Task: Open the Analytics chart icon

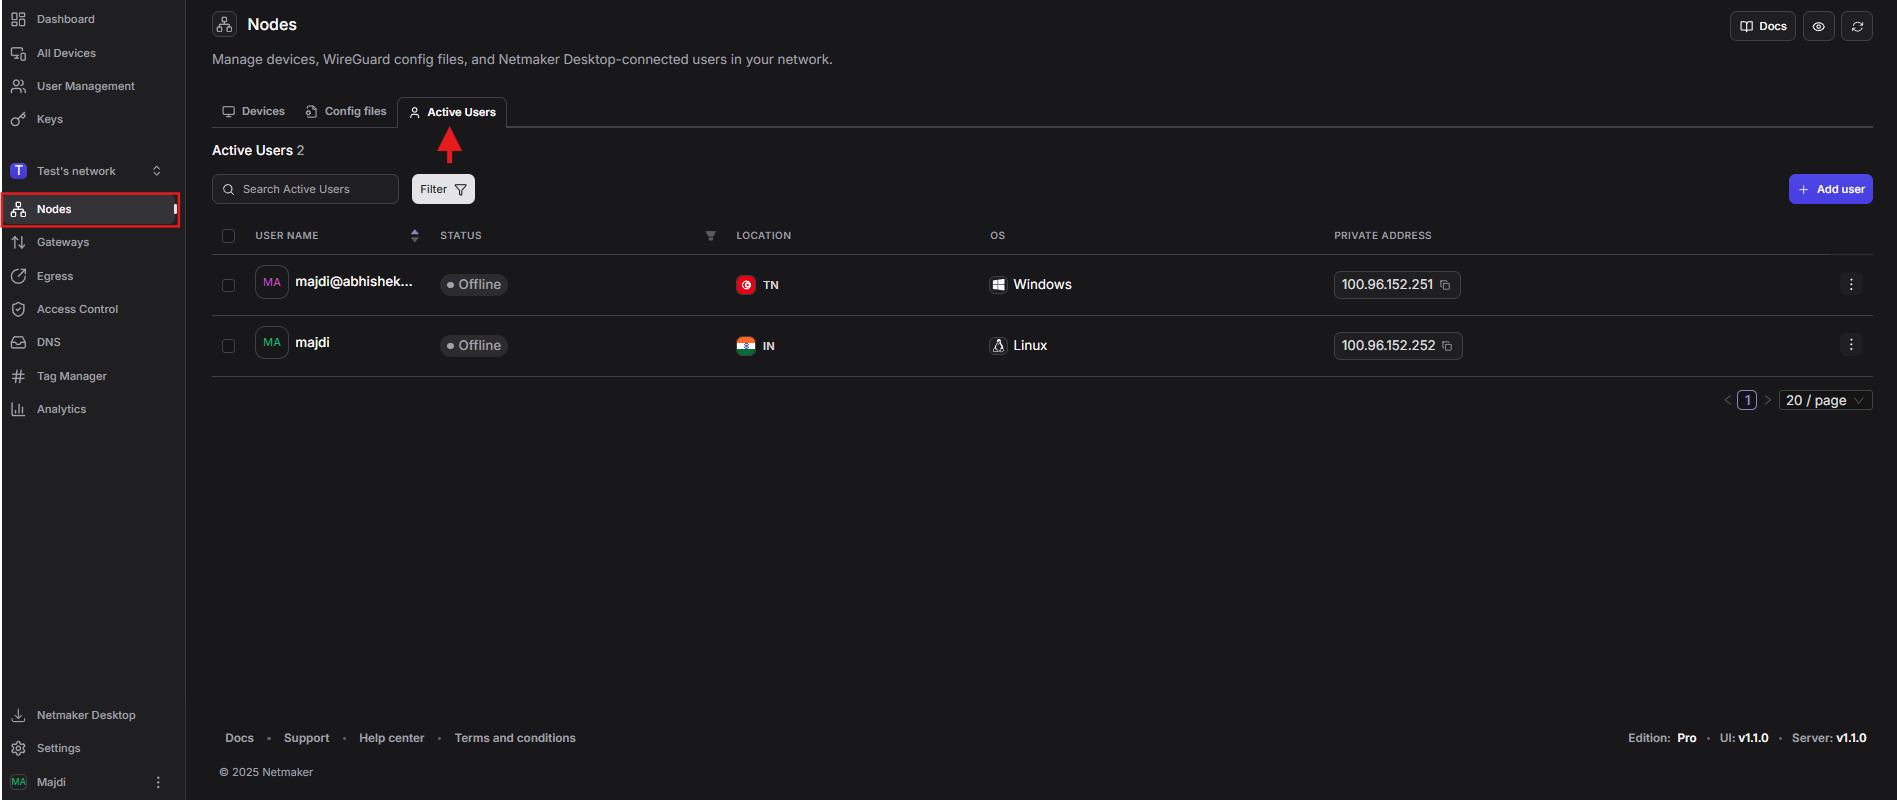Action: [18, 409]
